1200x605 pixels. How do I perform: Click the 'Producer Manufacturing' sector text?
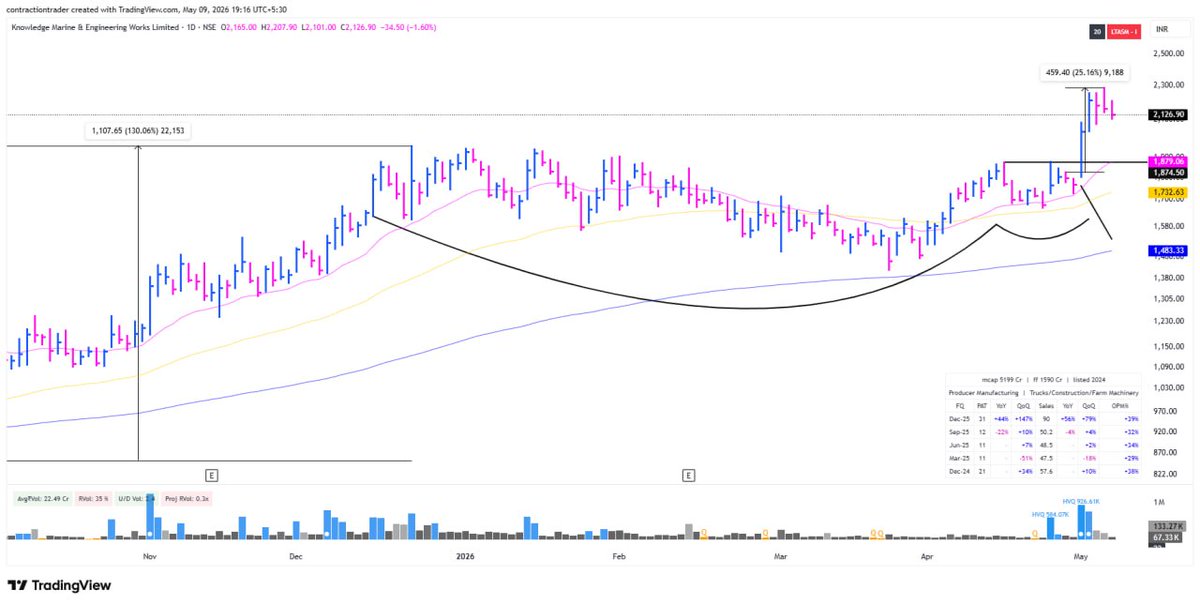click(x=986, y=393)
